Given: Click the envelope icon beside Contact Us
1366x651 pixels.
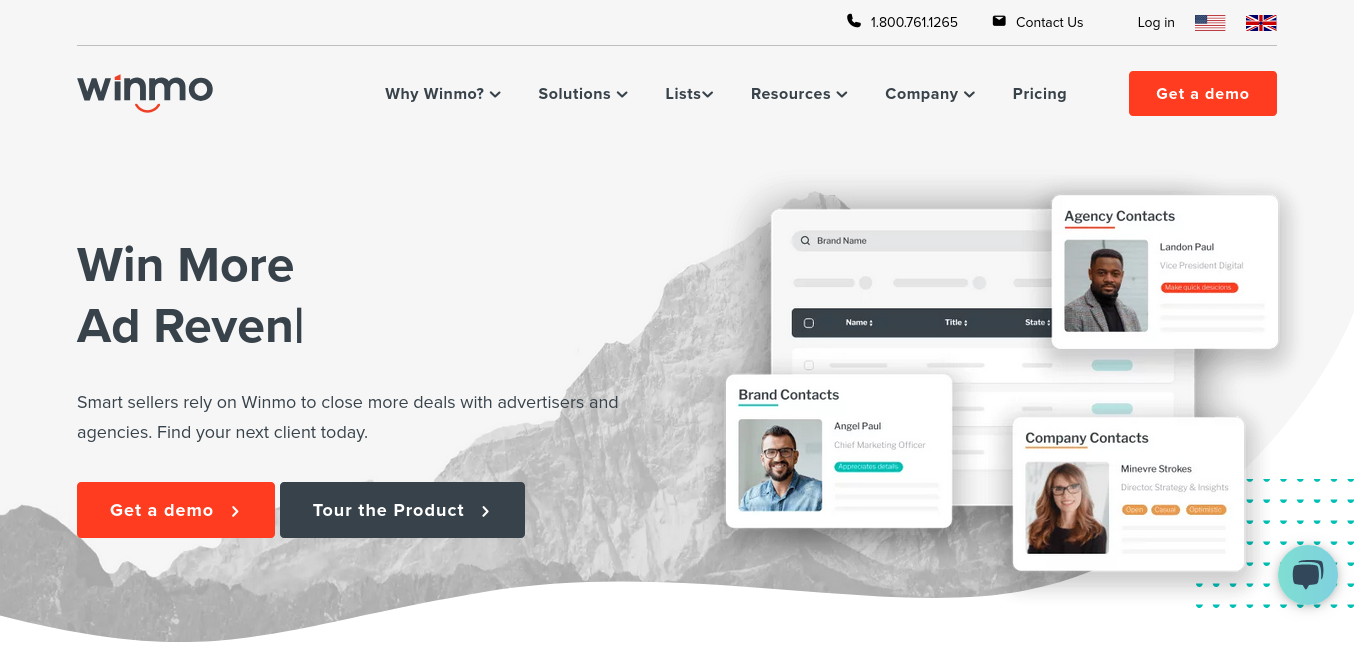Looking at the screenshot, I should click(x=999, y=21).
